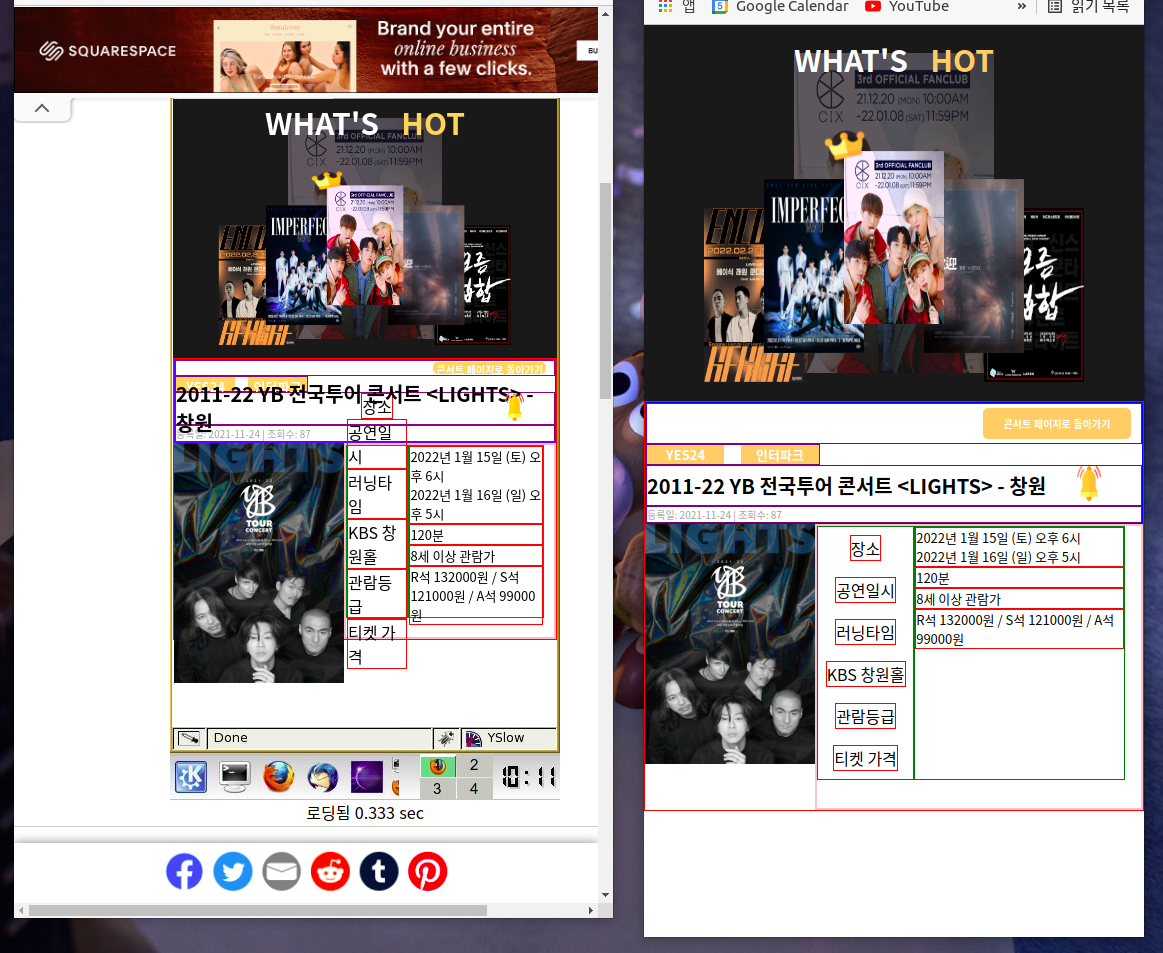Select desktop 2 in the pager

[474, 765]
